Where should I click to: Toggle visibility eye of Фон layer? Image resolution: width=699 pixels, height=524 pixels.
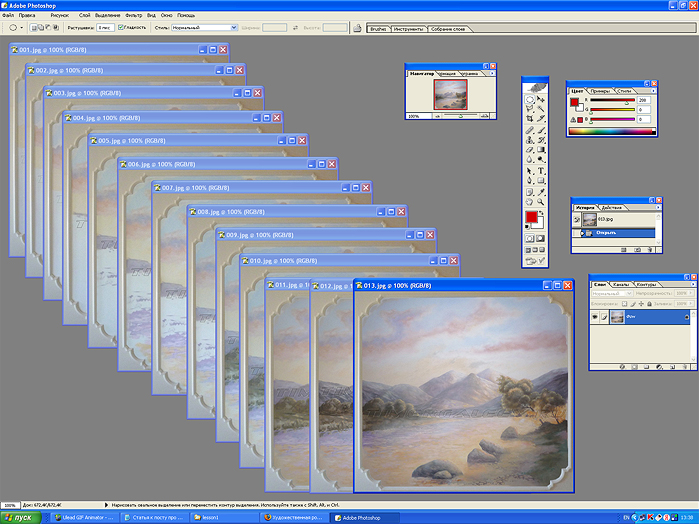[595, 317]
